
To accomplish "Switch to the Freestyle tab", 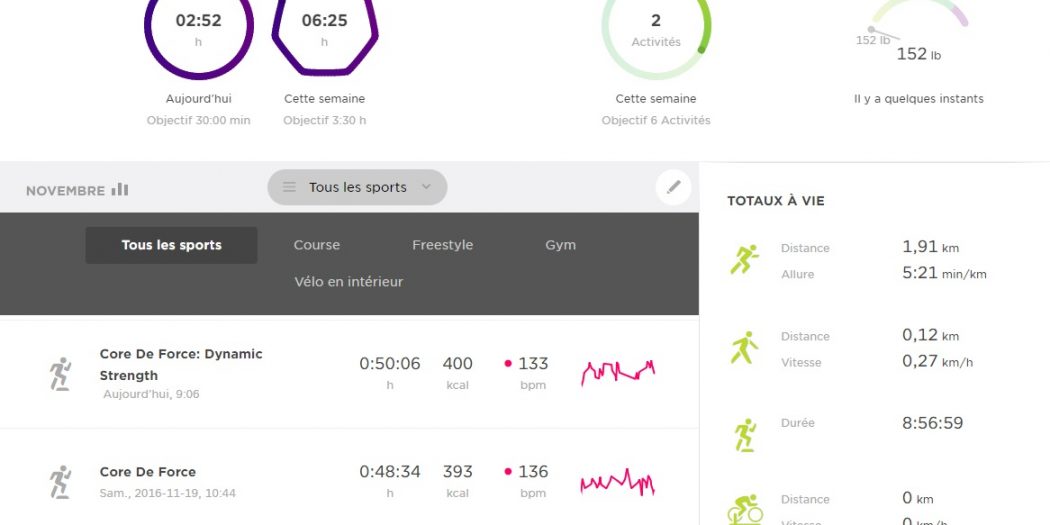I will point(442,245).
